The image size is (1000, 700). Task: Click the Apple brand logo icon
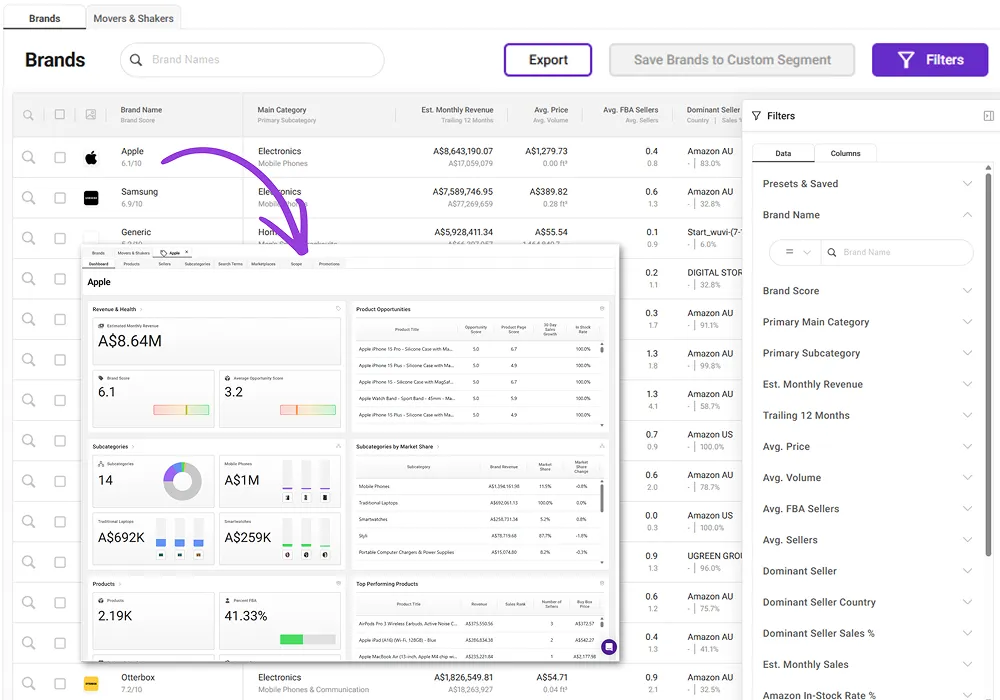pos(91,158)
